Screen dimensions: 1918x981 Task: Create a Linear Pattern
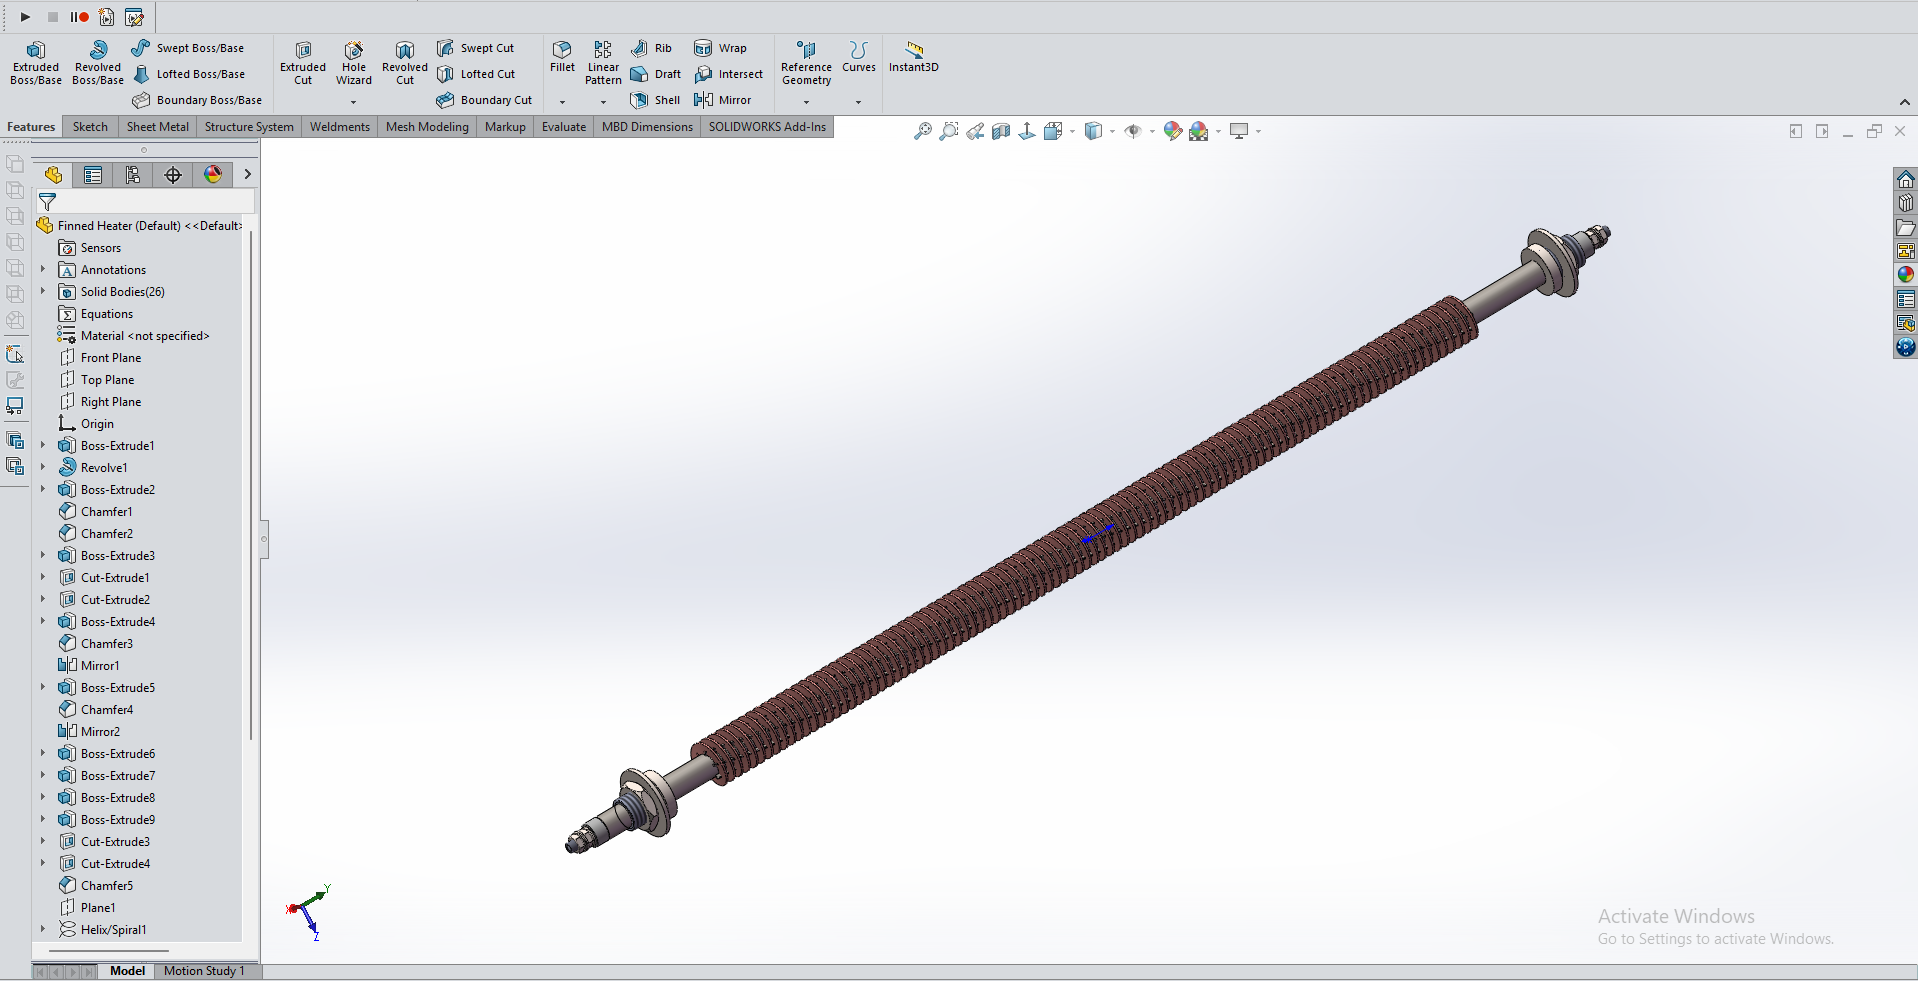603,63
